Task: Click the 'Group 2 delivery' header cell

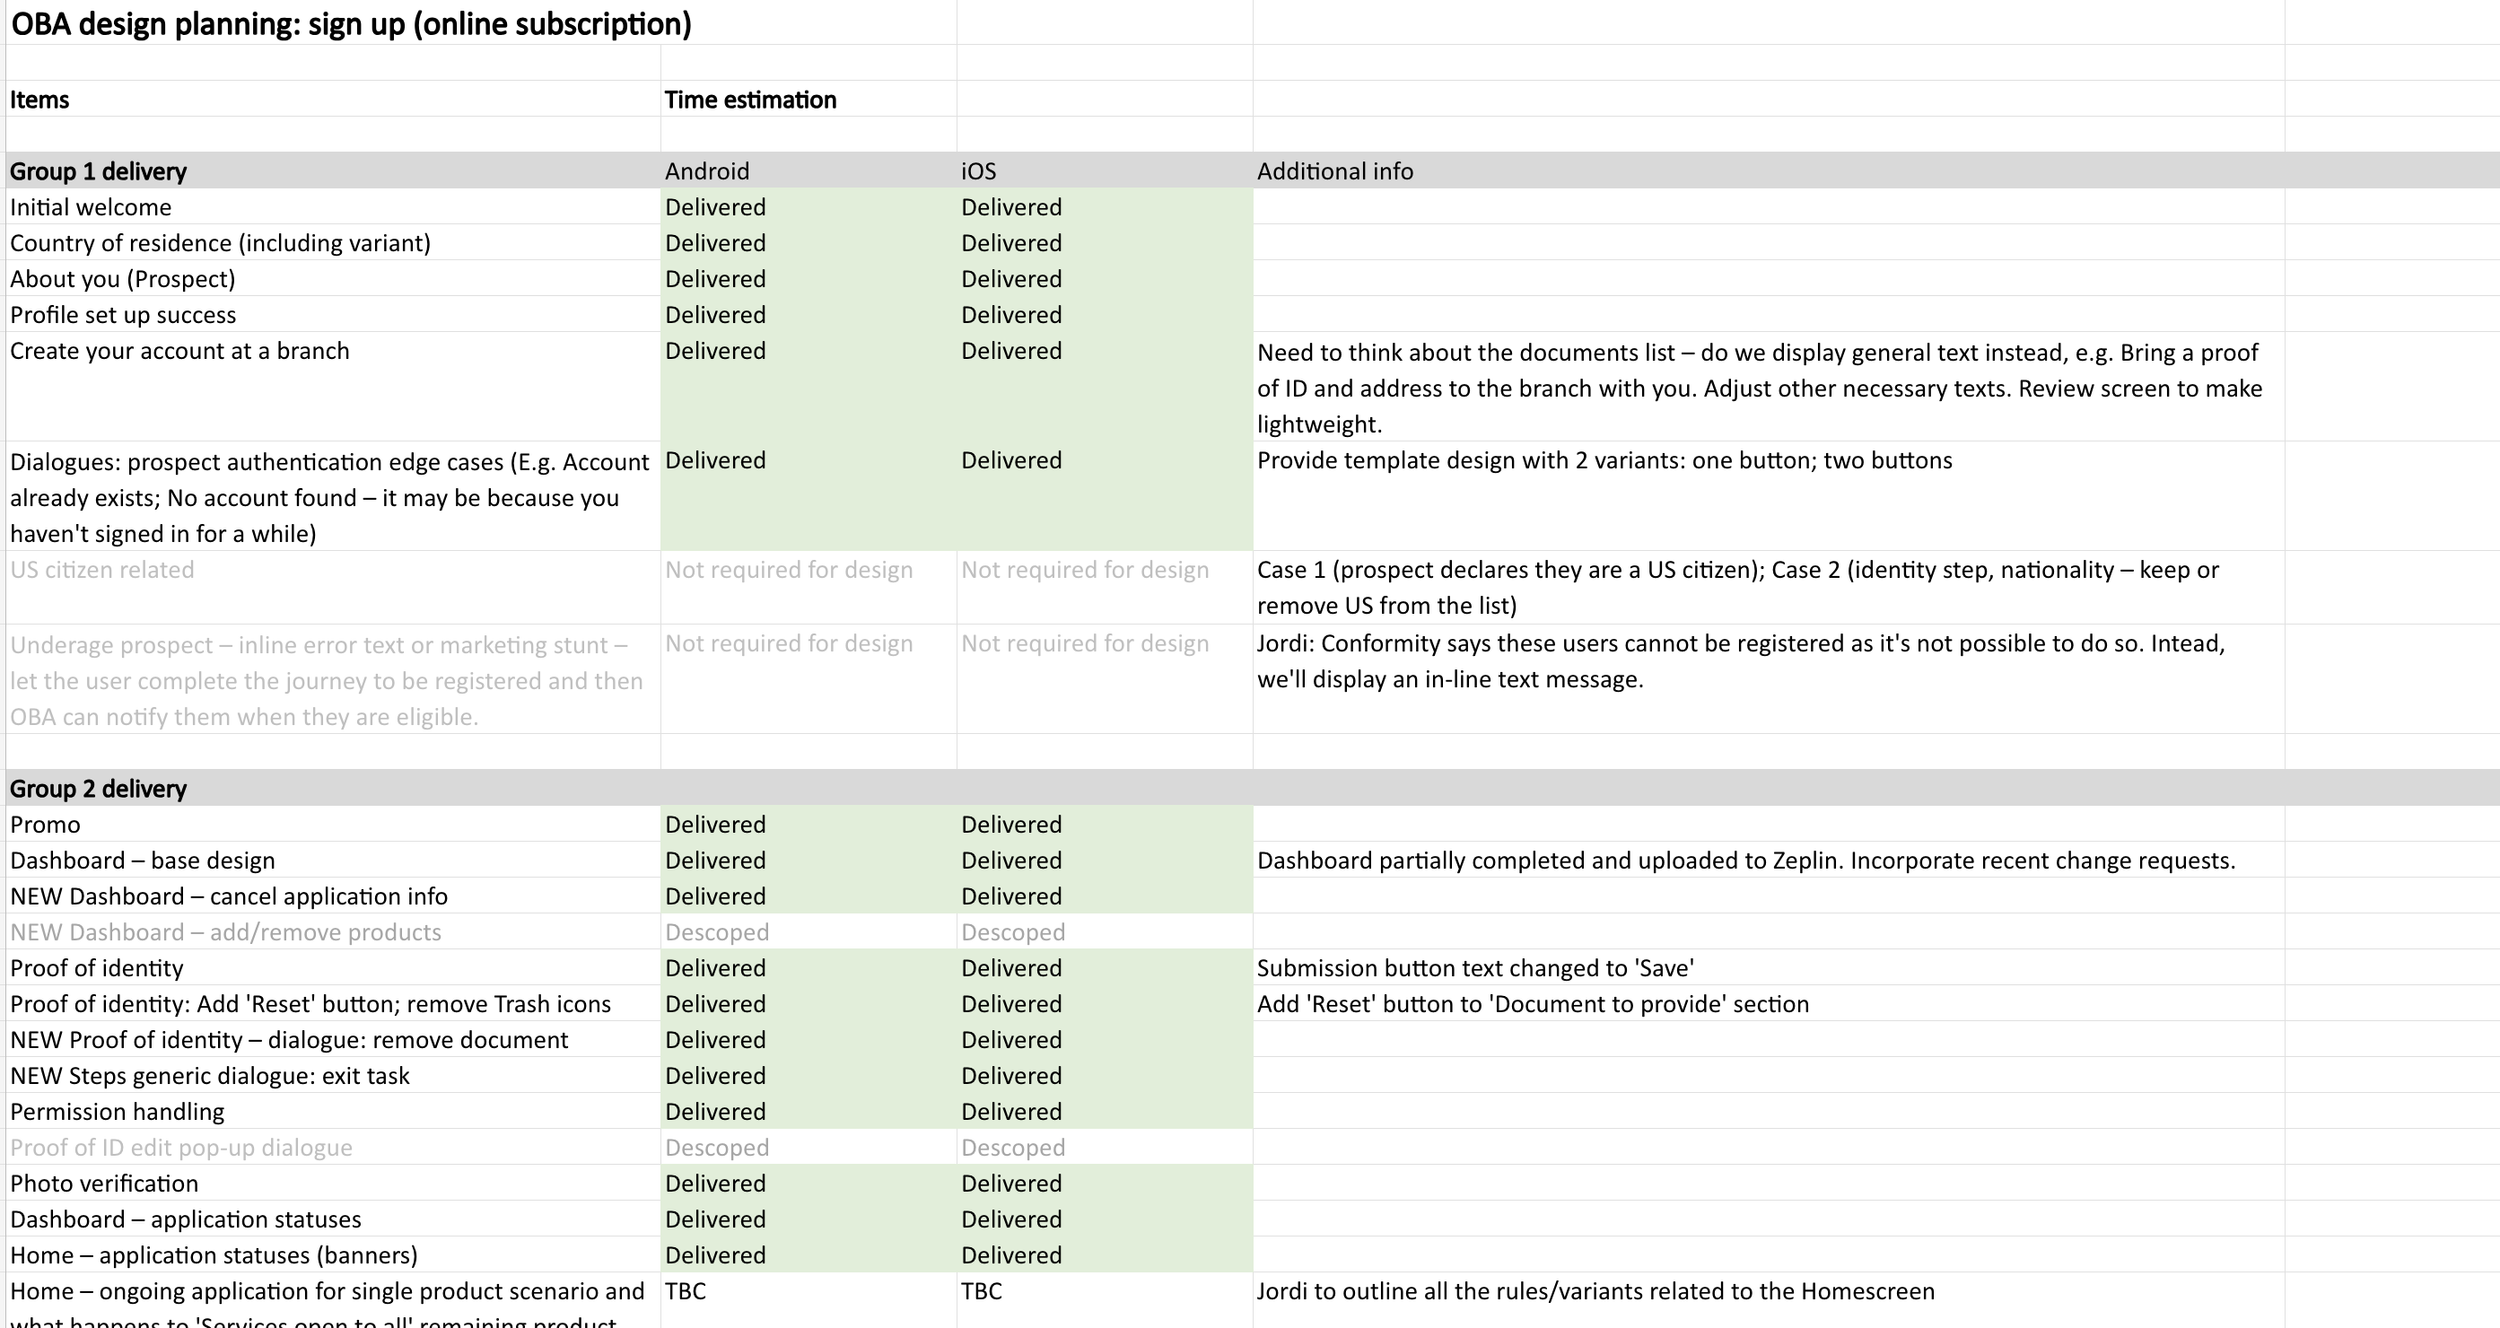Action: tap(98, 789)
